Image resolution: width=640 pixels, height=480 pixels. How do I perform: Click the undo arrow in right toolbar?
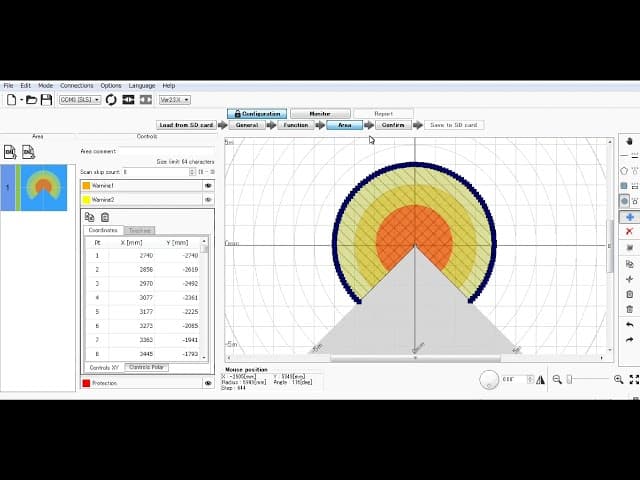pos(629,325)
